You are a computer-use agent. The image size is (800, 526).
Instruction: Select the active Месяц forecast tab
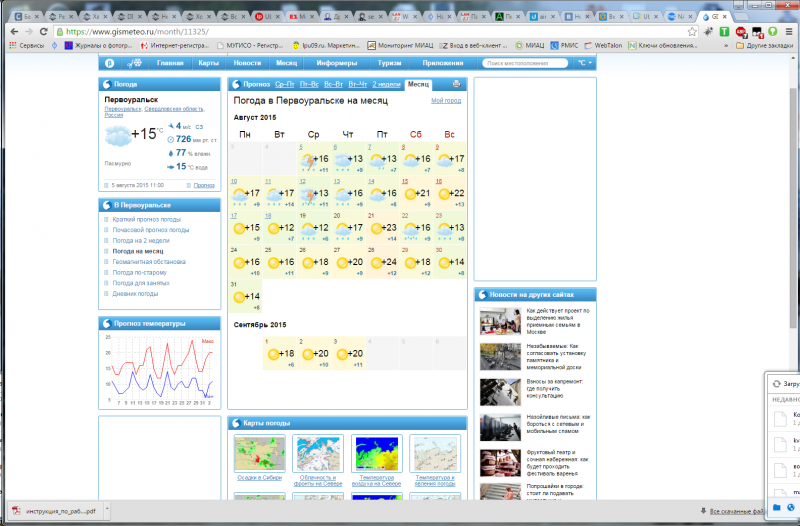point(418,84)
